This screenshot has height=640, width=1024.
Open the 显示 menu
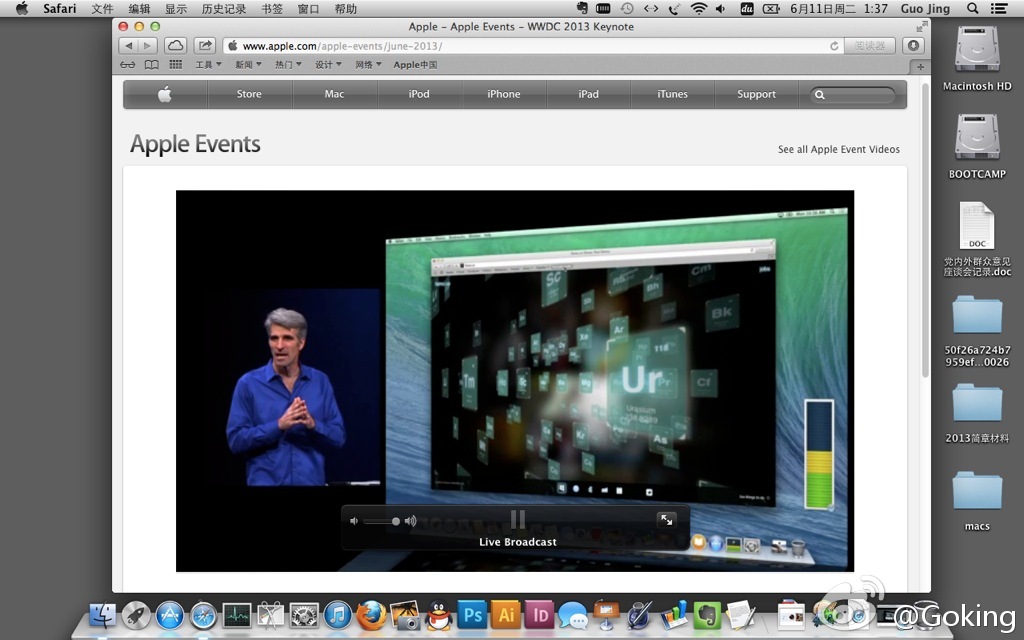tap(176, 8)
